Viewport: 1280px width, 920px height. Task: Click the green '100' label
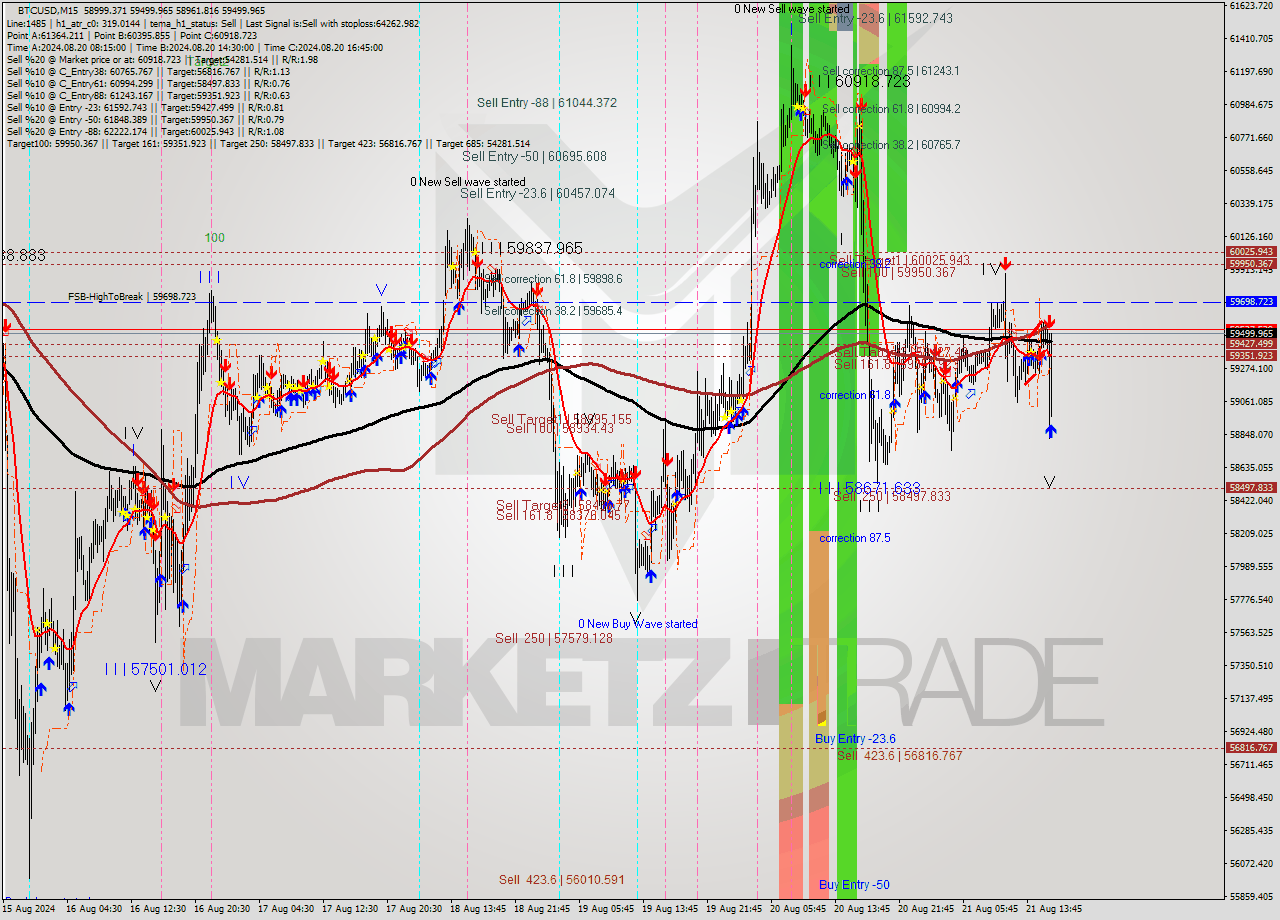(215, 238)
